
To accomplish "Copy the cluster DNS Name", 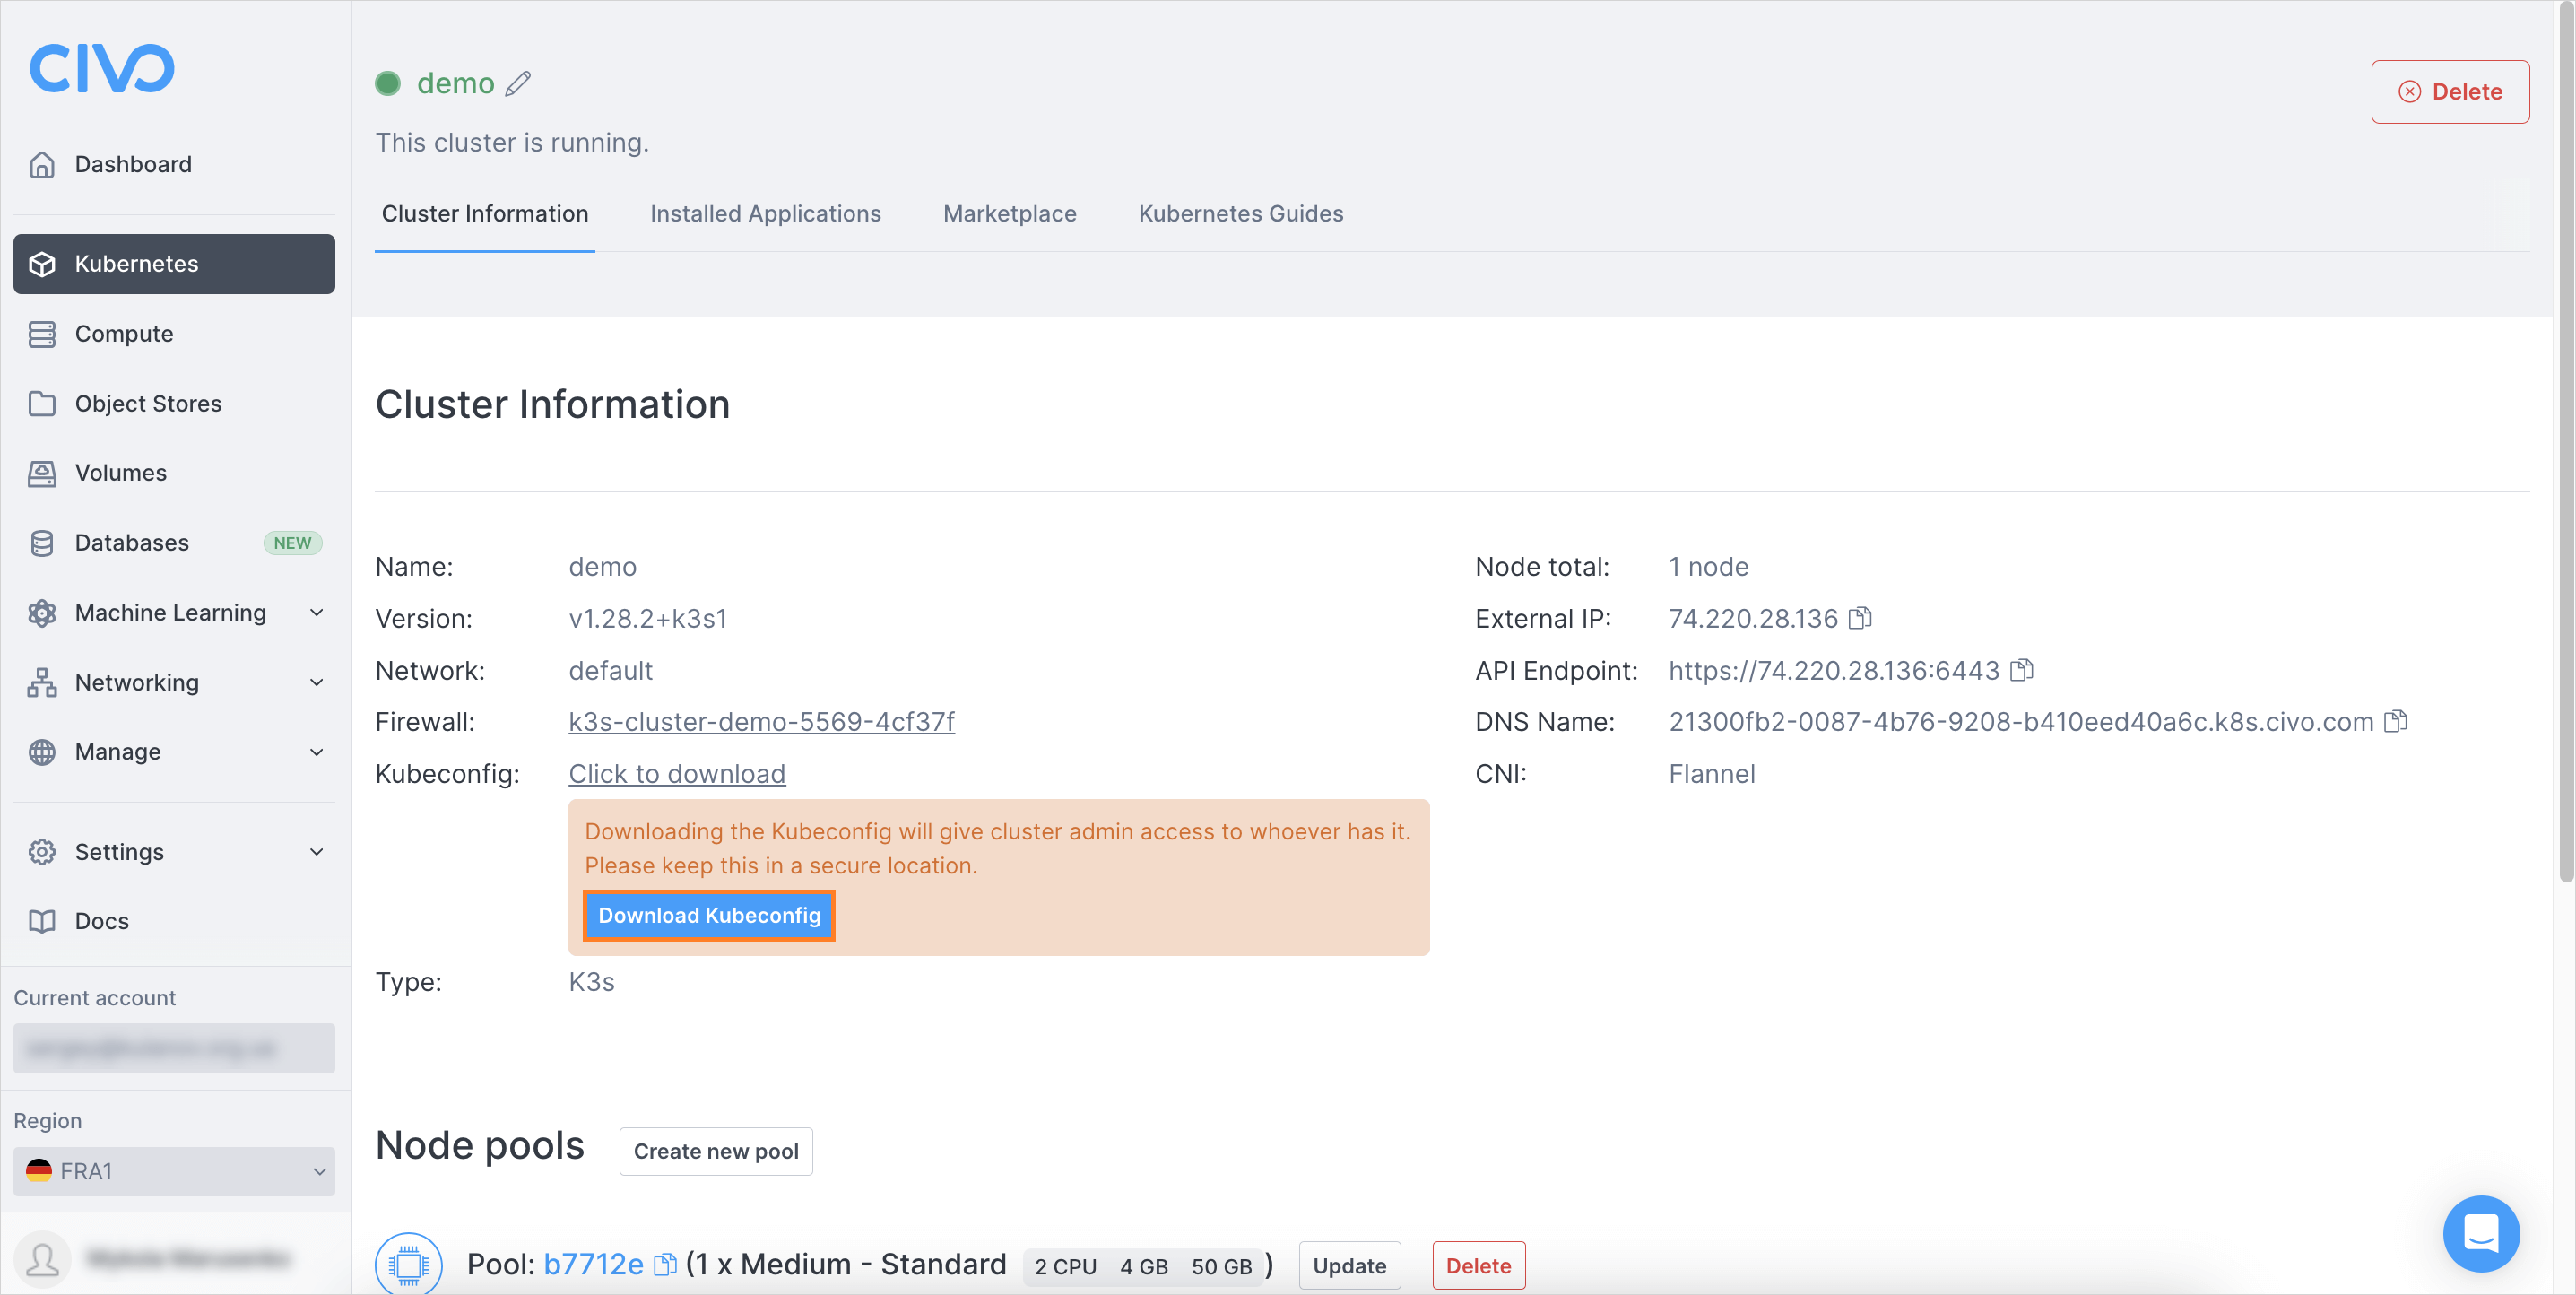I will [x=2394, y=721].
